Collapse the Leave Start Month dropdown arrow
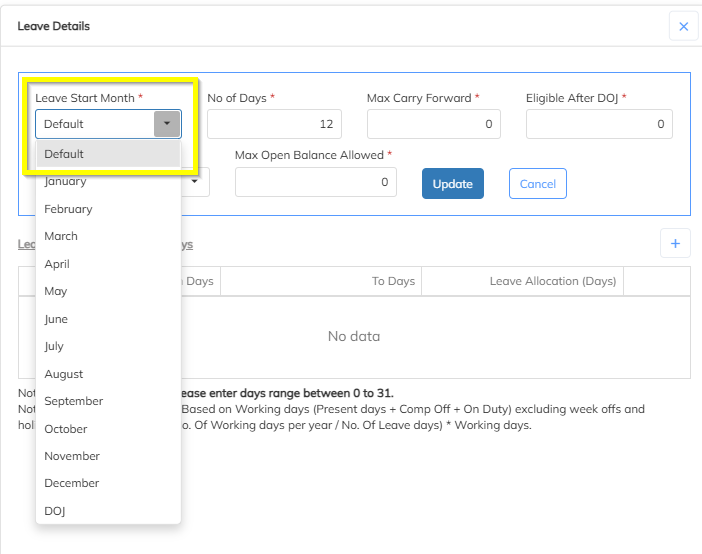 [167, 124]
